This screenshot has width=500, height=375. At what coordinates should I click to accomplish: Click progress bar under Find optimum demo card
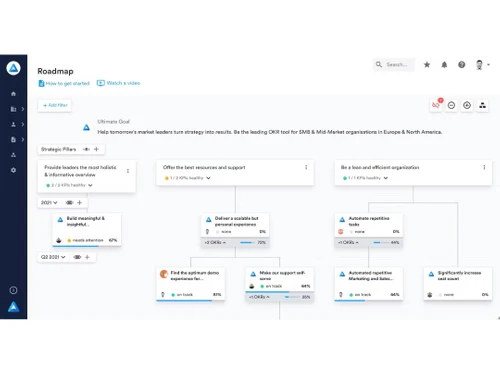190,300
